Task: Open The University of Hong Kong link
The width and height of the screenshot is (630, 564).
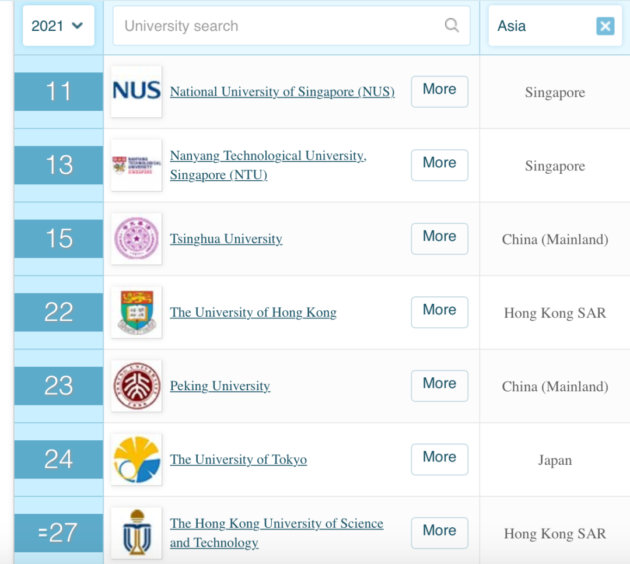Action: click(253, 312)
